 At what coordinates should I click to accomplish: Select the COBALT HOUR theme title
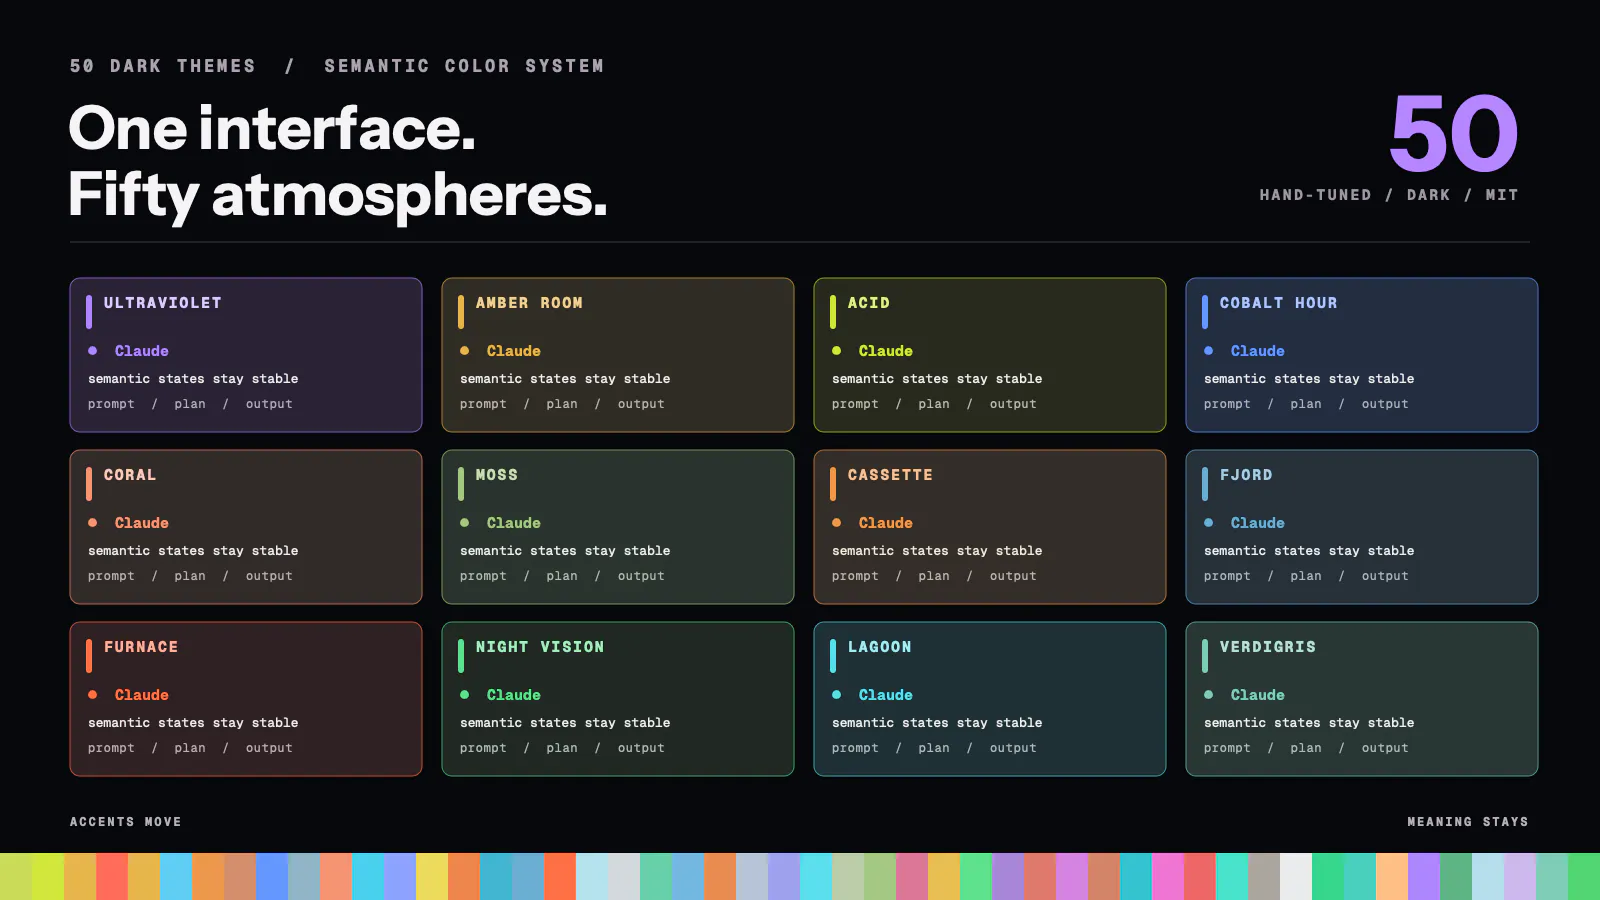1278,303
